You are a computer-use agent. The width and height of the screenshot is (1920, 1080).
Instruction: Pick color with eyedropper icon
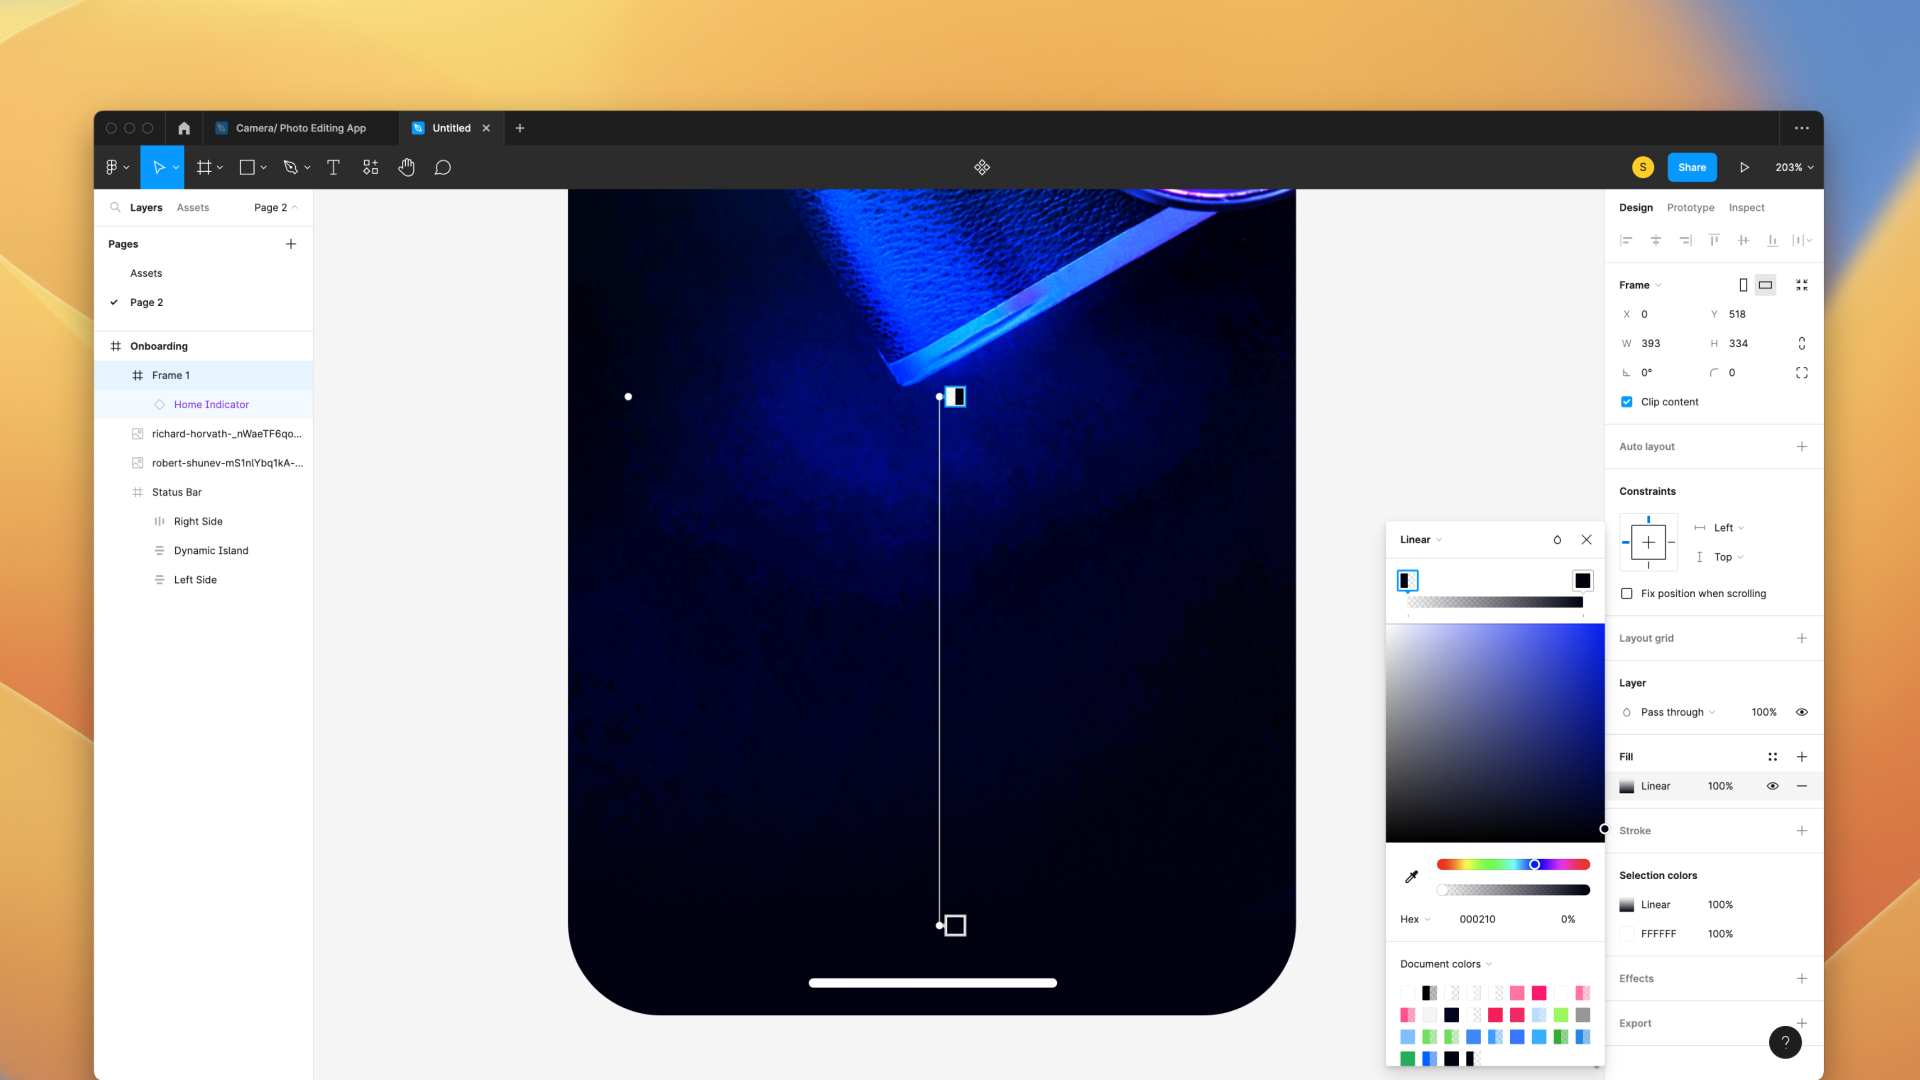click(x=1411, y=877)
